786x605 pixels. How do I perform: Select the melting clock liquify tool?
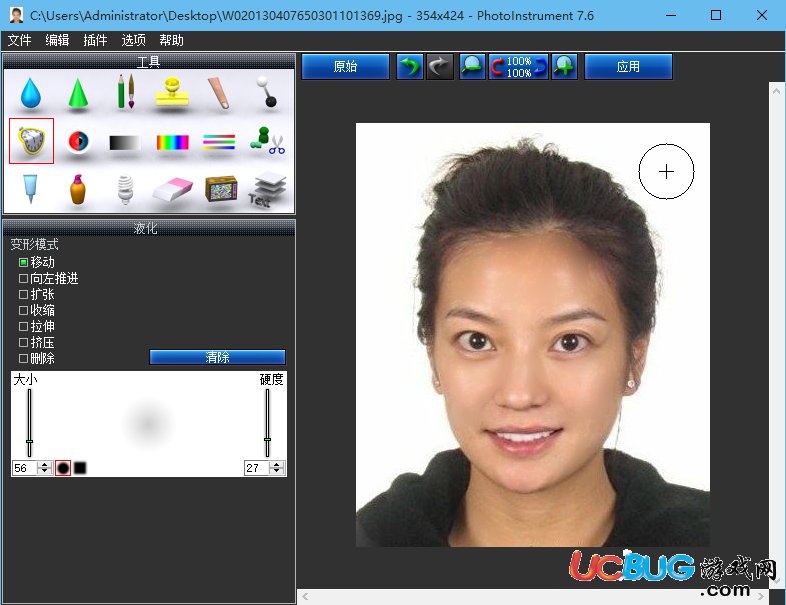tap(31, 141)
